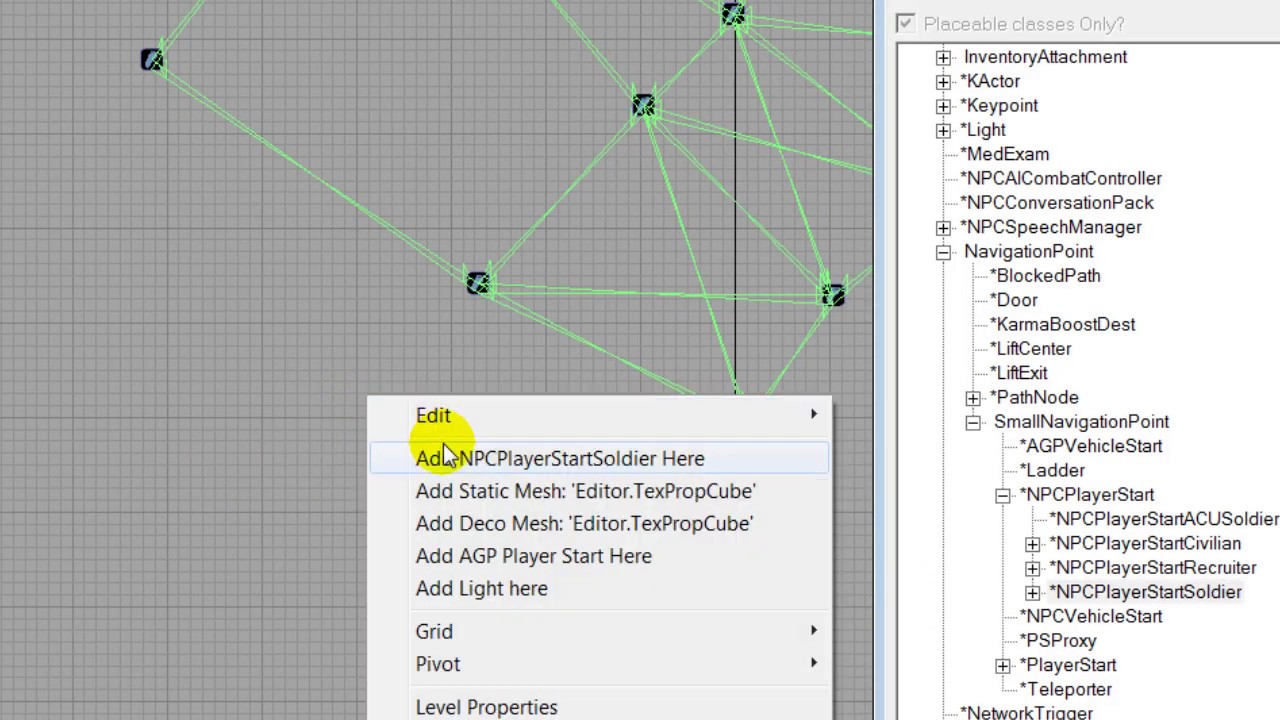Viewport: 1280px width, 720px height.
Task: Select the *NPCSpeechManager class label
Action: 1050,227
